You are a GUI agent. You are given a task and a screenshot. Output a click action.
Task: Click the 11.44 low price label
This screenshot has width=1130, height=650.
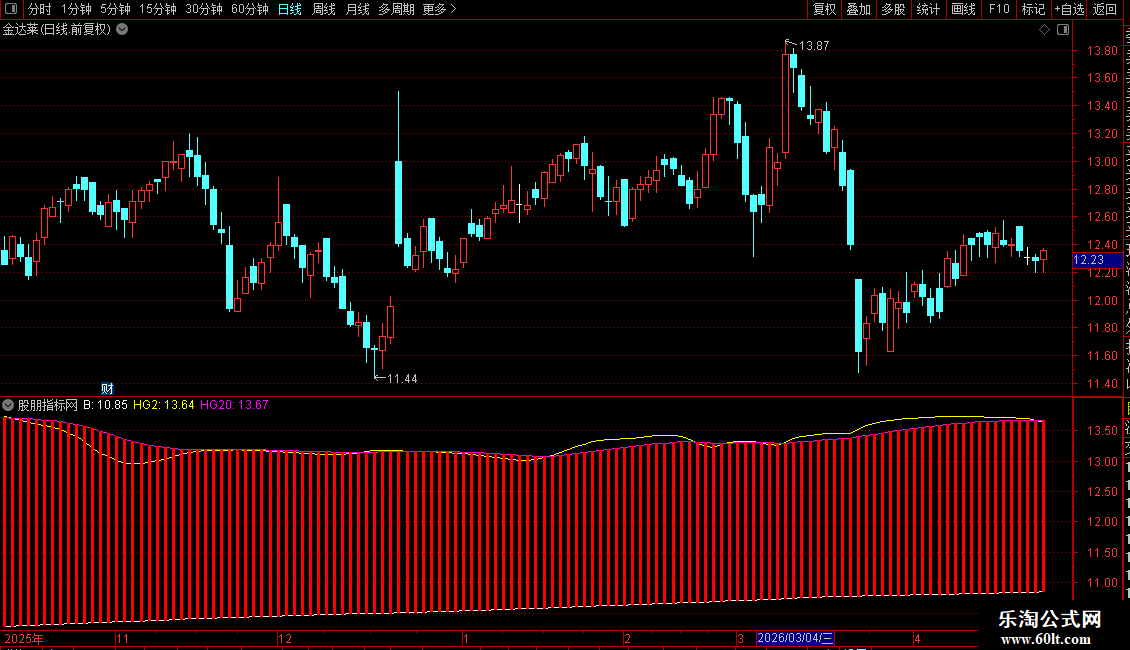(402, 379)
